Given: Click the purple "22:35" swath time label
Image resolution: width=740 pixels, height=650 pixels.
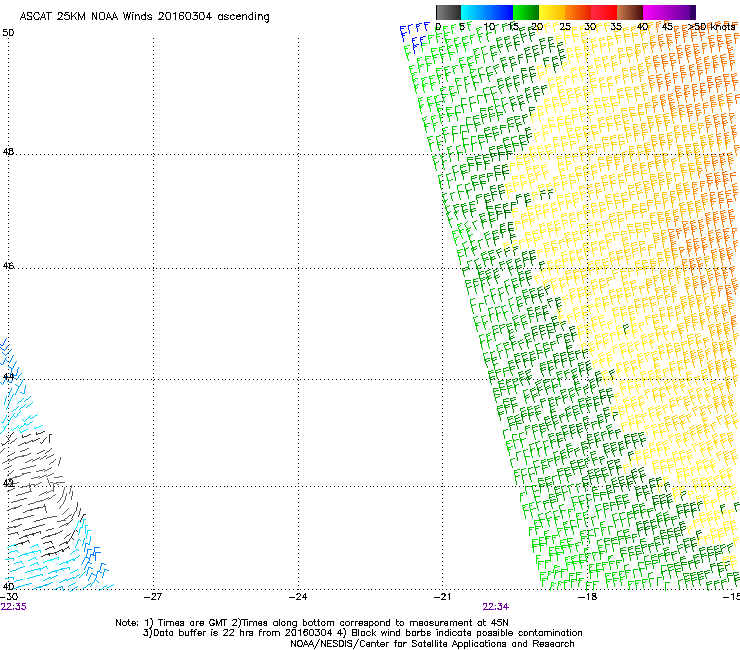Looking at the screenshot, I should [x=13, y=607].
